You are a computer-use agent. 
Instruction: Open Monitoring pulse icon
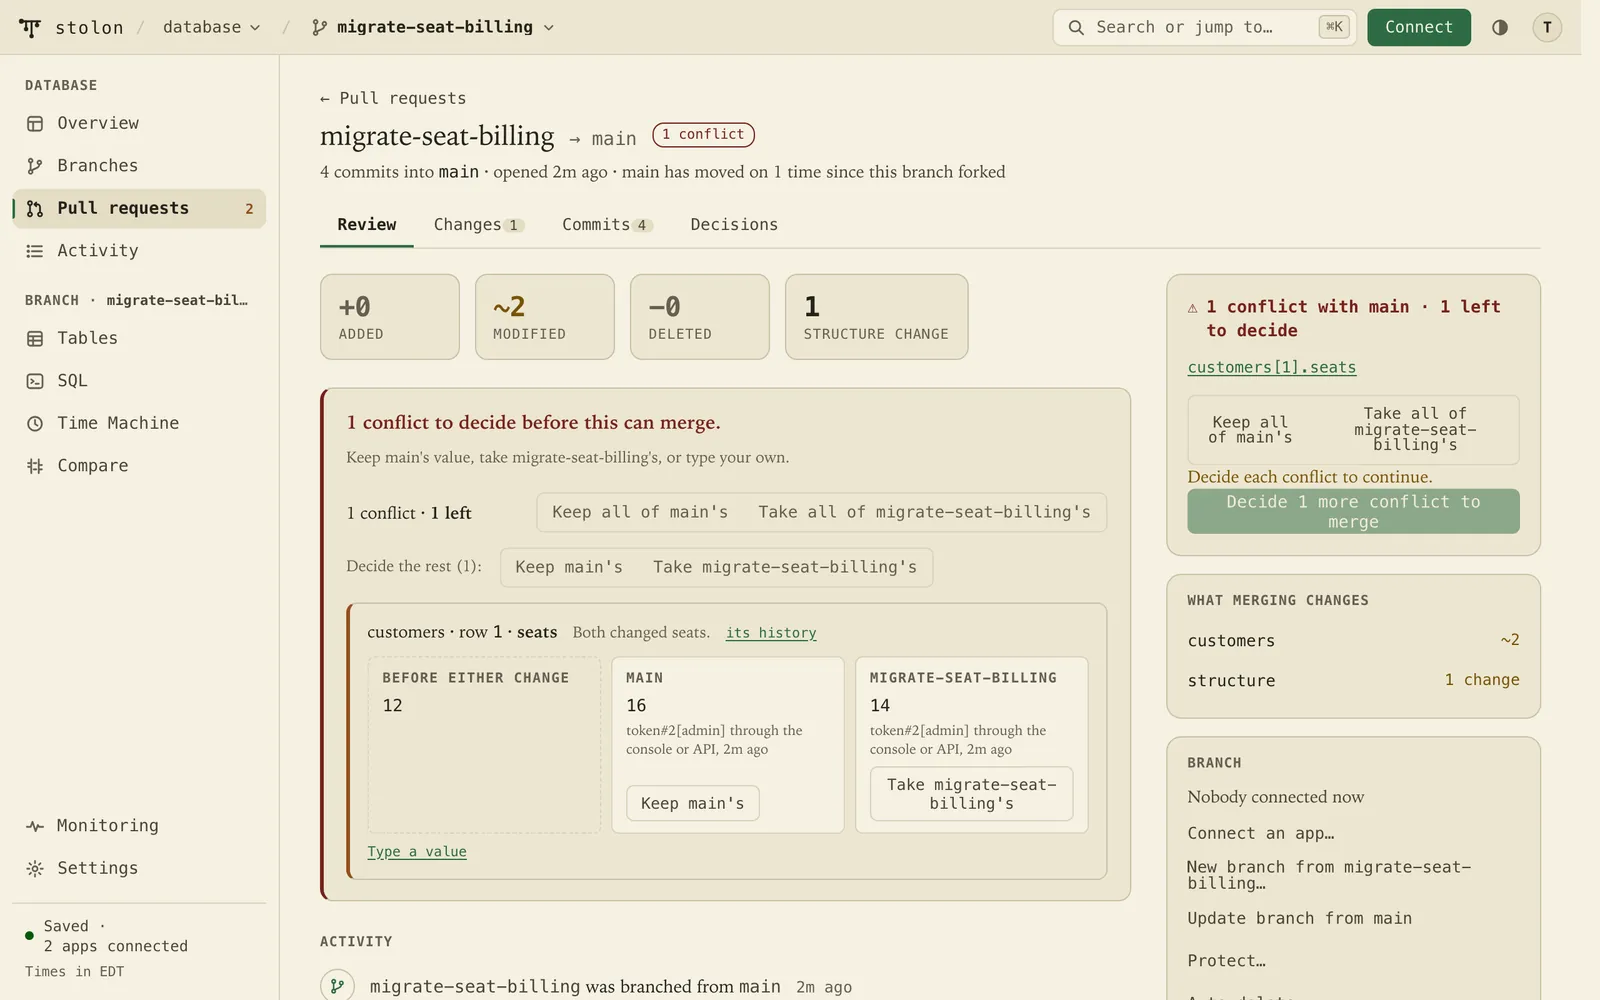tap(35, 826)
